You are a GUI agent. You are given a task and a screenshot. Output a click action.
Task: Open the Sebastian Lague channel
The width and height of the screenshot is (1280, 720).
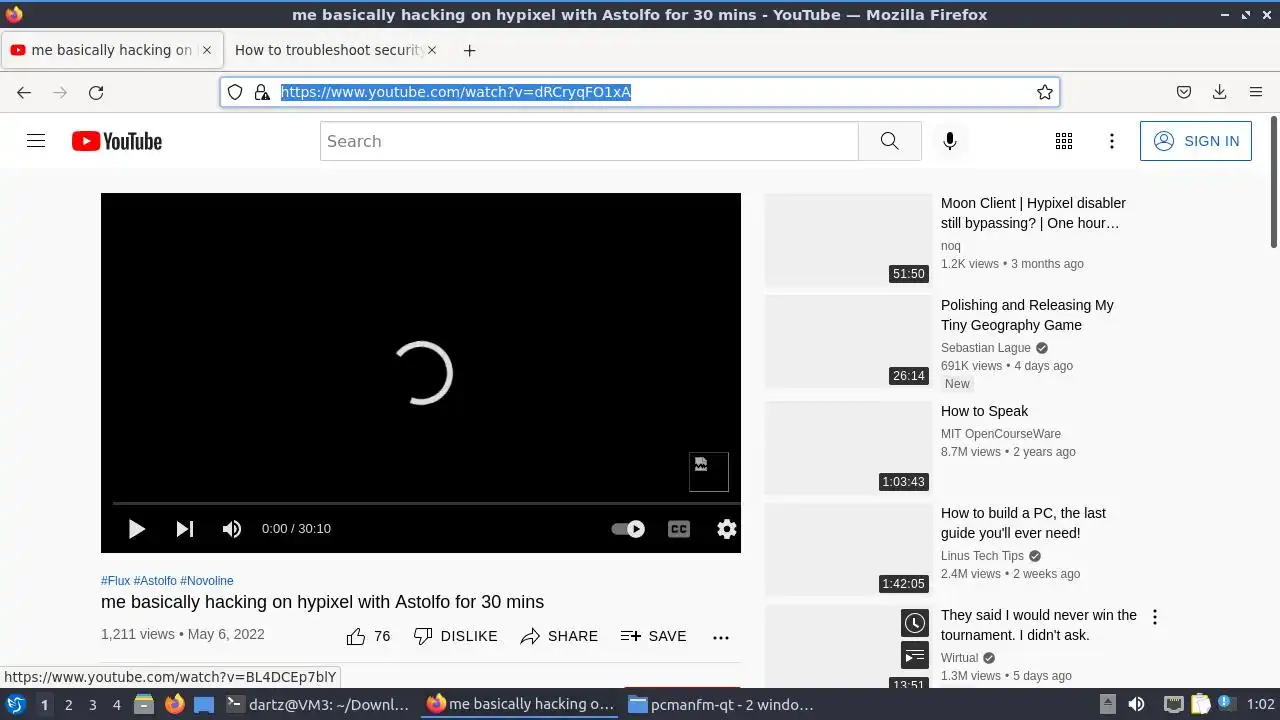[986, 348]
